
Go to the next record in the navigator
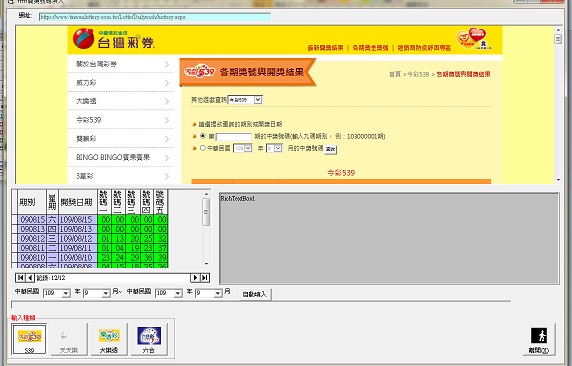(x=196, y=278)
